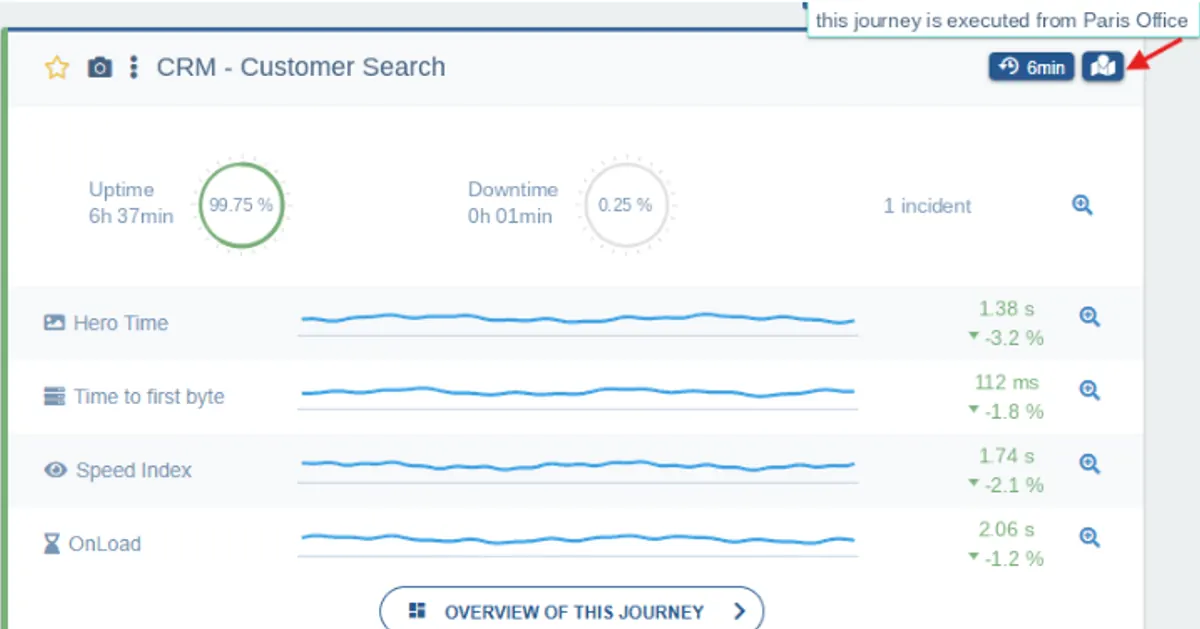Click the Hero Time label
Viewport: 1200px width, 629px height.
point(121,323)
